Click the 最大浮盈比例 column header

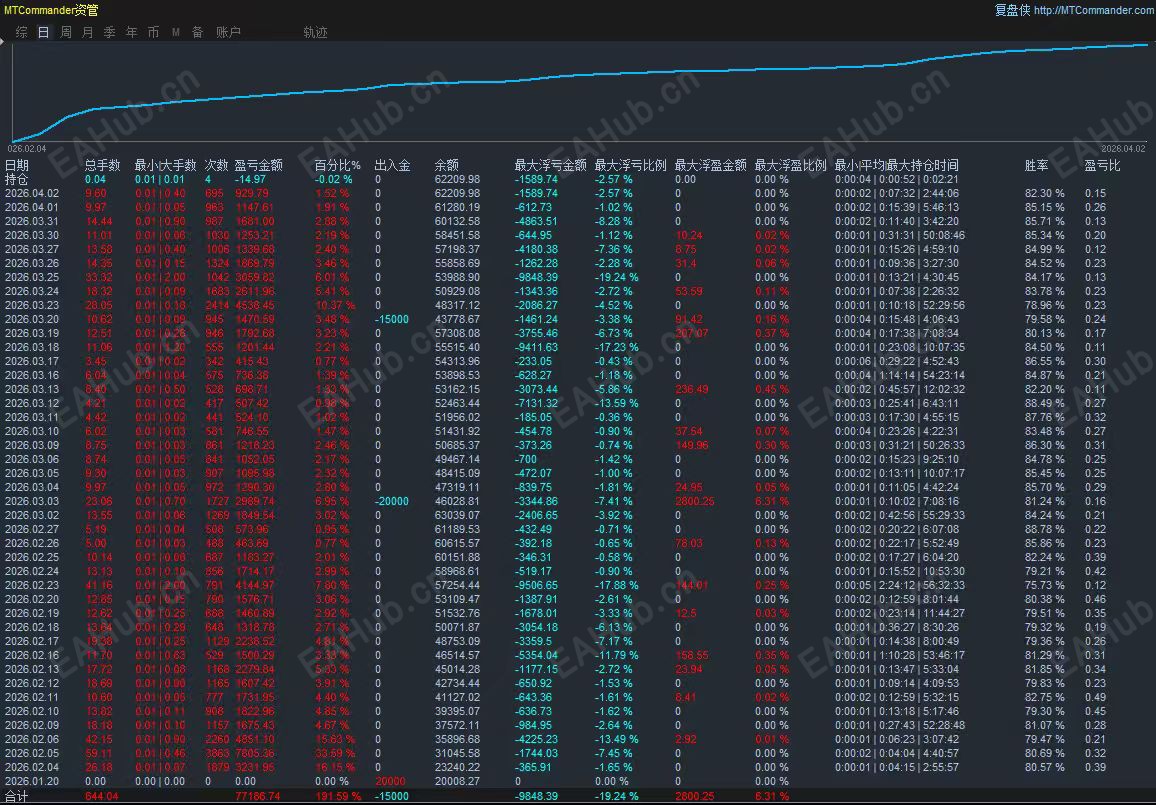coord(790,165)
